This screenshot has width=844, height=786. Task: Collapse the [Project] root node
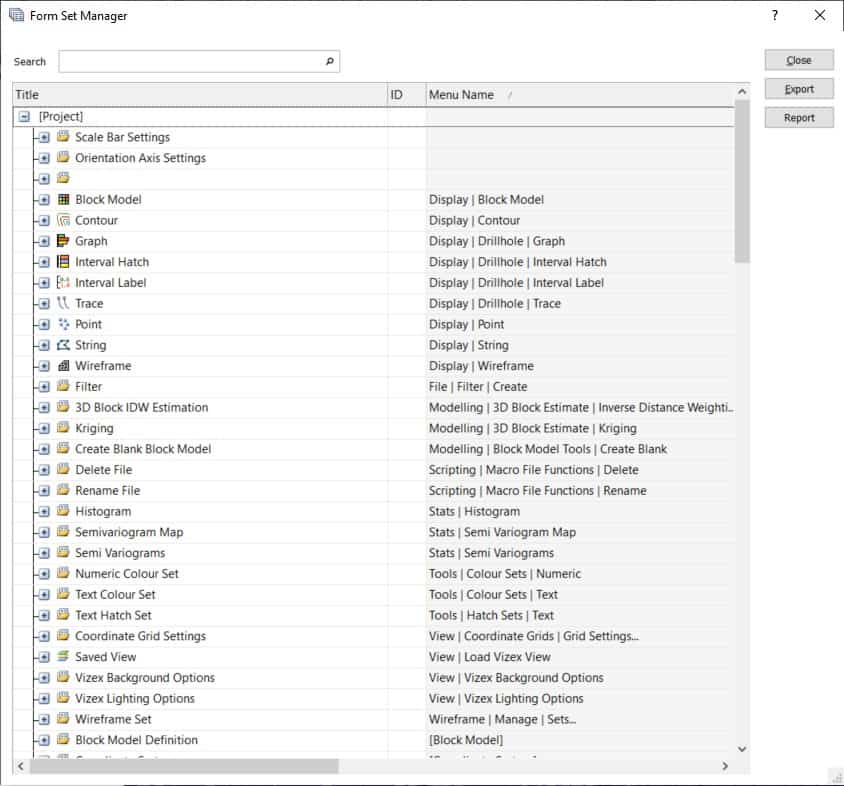pos(25,117)
